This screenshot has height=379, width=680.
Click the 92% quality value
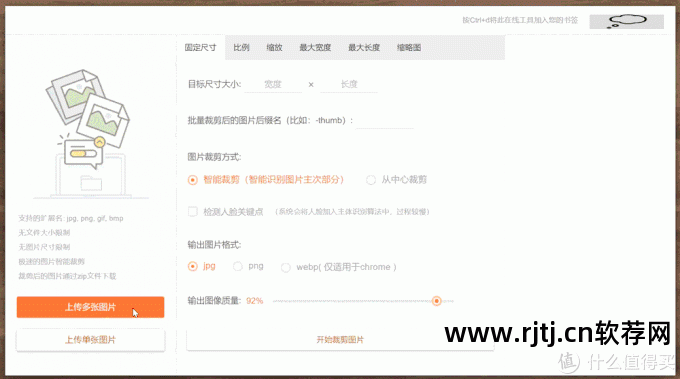(255, 301)
